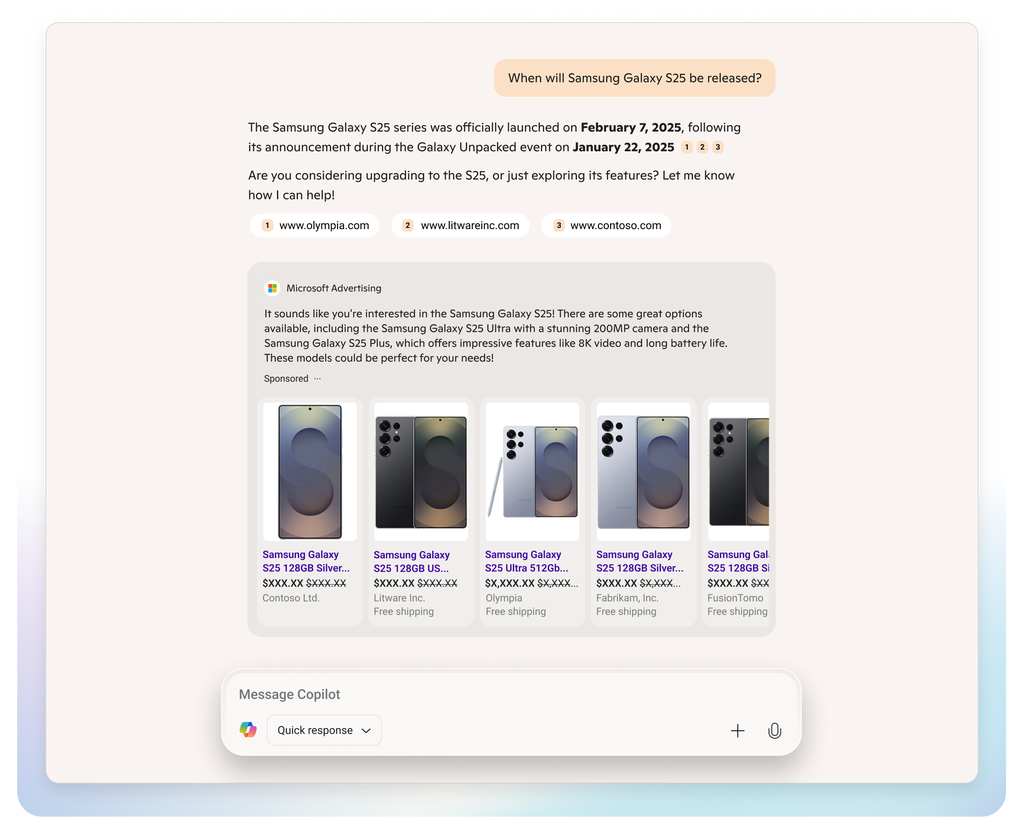Click citation badge 2 in the answer text
Viewport: 1024px width, 840px height.
(703, 147)
